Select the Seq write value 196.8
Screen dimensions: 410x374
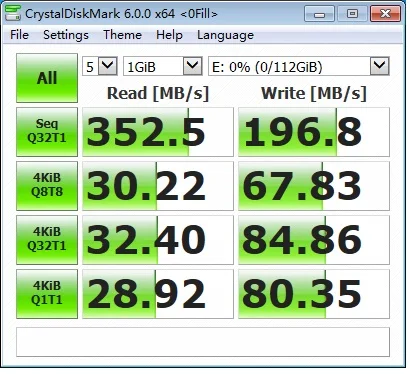pos(314,132)
